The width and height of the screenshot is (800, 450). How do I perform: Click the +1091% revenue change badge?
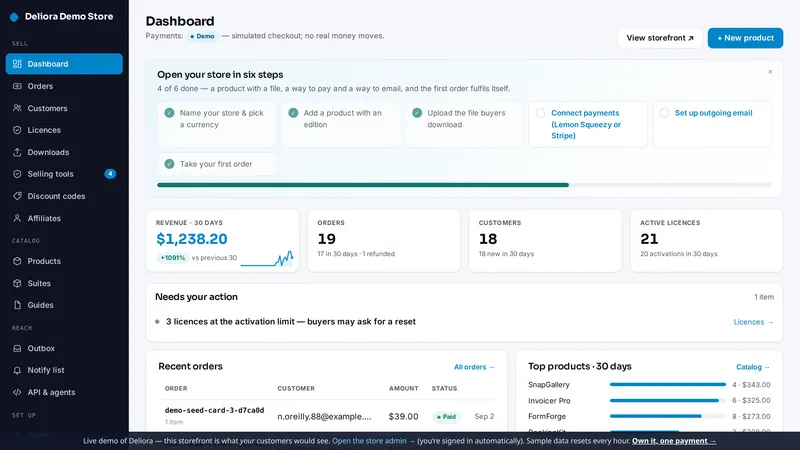click(x=172, y=258)
